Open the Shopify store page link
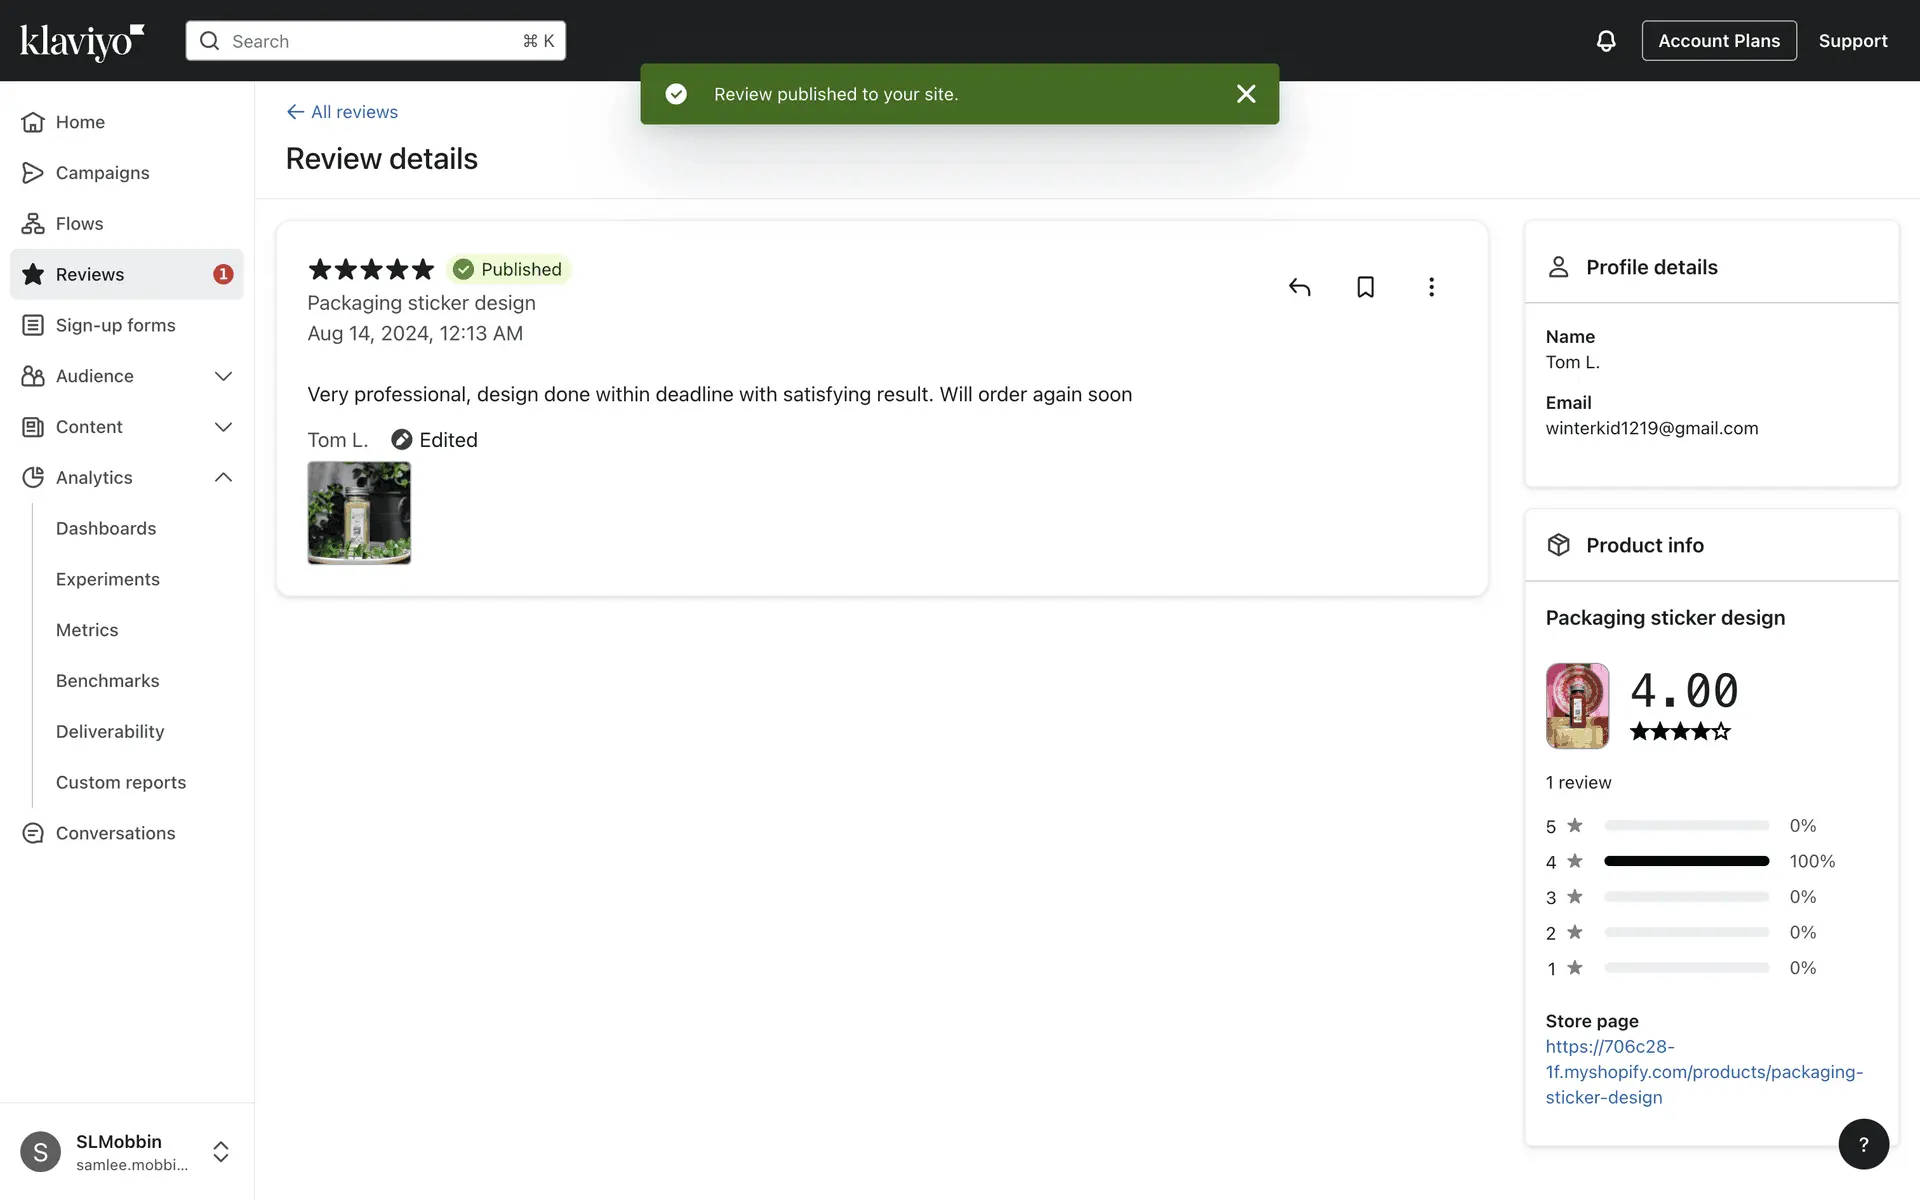This screenshot has width=1920, height=1200. 1703,1072
